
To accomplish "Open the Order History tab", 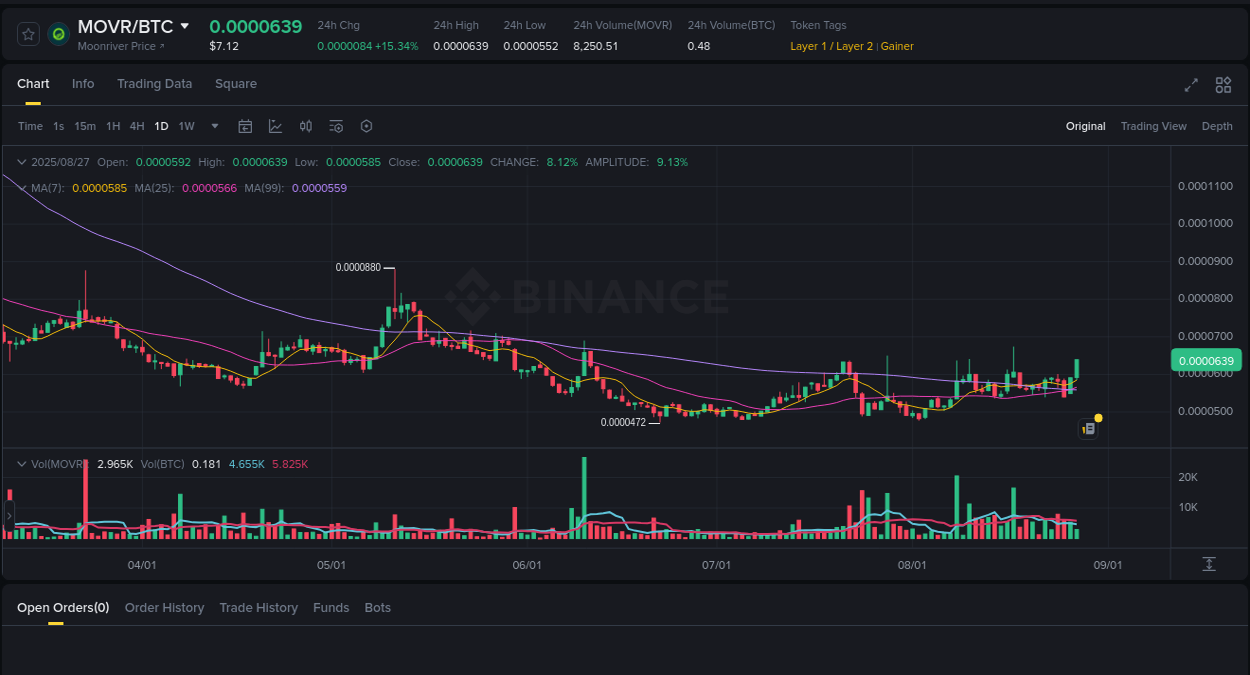I will (x=164, y=607).
